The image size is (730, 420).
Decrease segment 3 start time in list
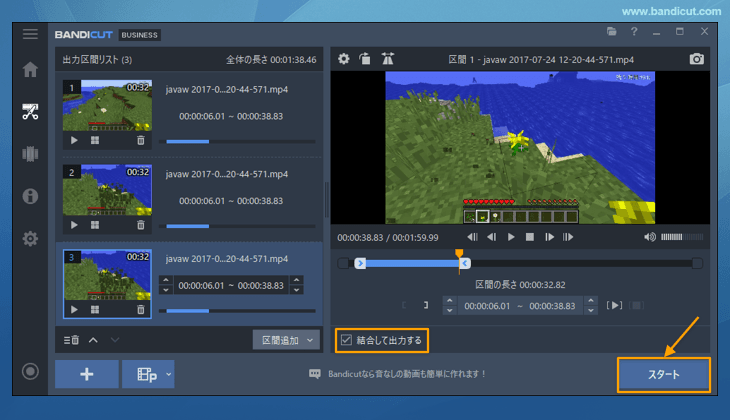[166, 291]
